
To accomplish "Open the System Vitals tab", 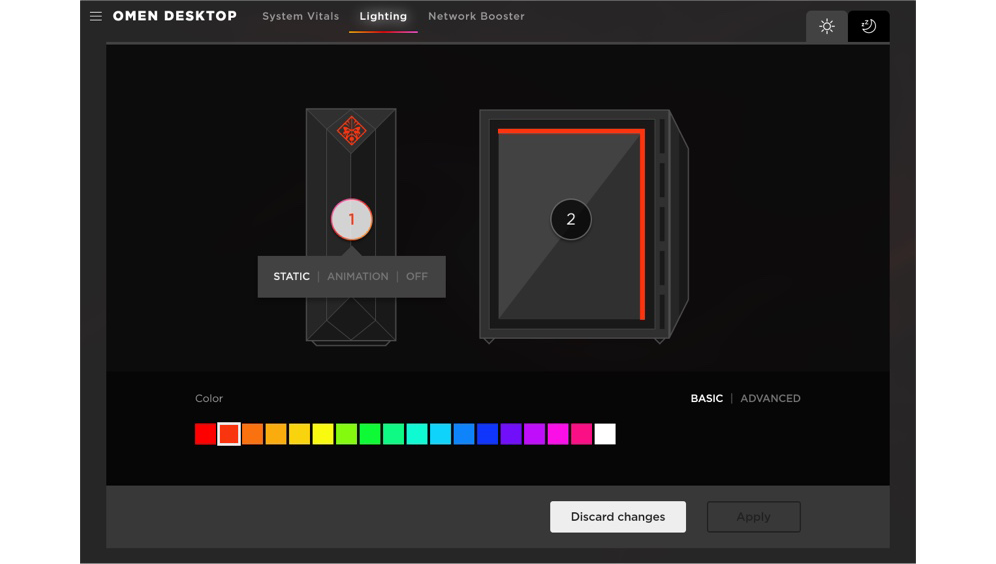I will (300, 17).
